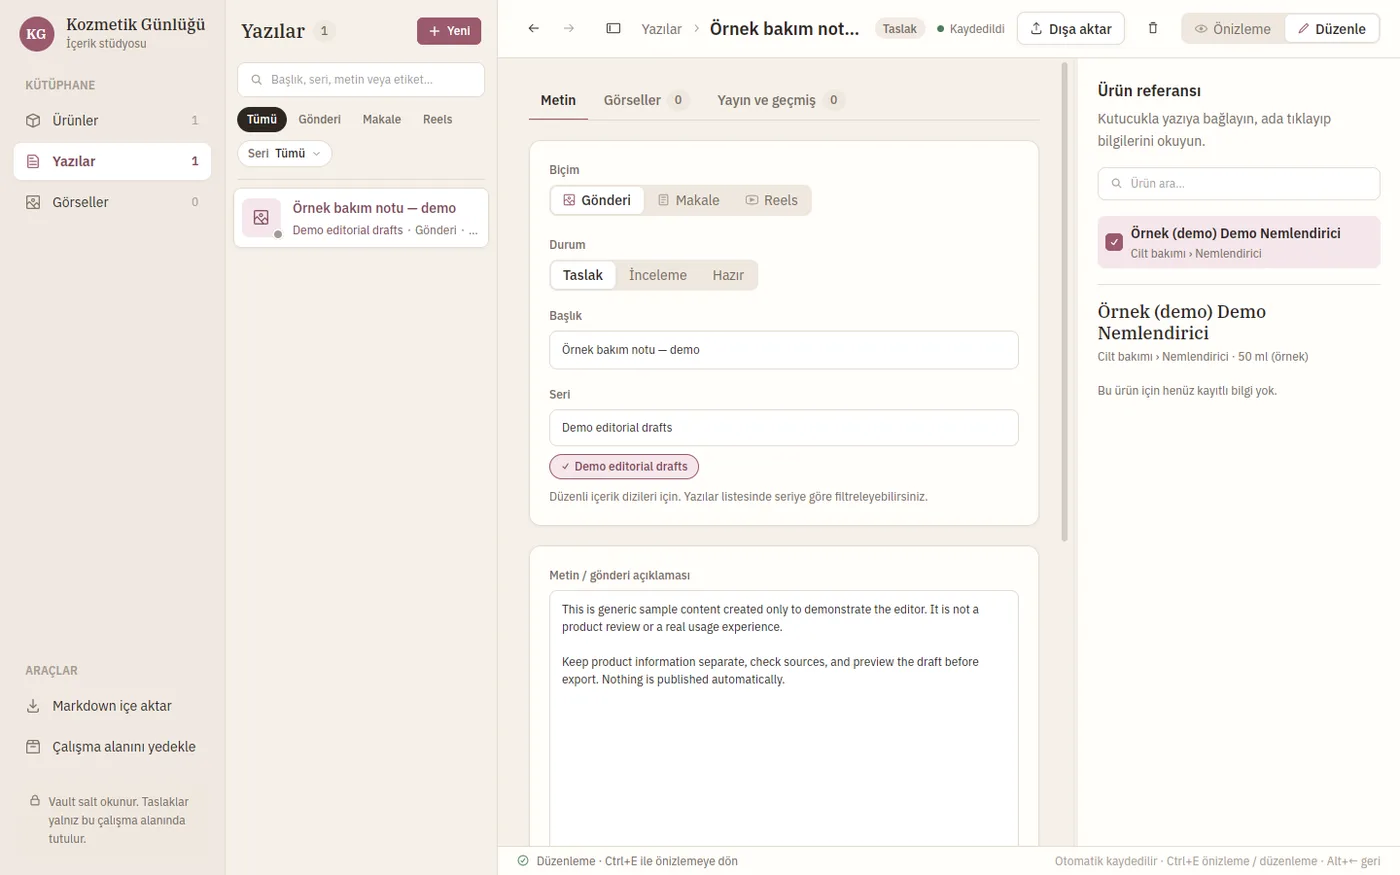Set status to Hazır

pos(728,275)
